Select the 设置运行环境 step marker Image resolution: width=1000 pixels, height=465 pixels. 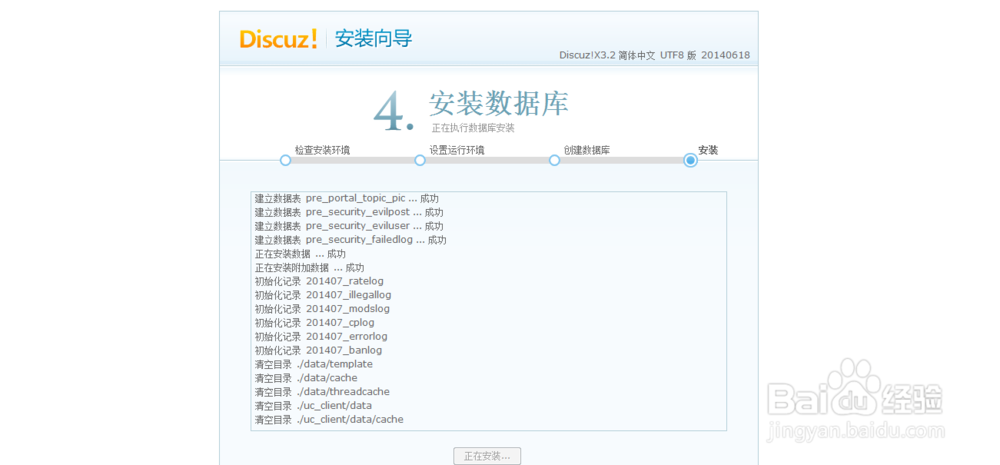point(420,160)
